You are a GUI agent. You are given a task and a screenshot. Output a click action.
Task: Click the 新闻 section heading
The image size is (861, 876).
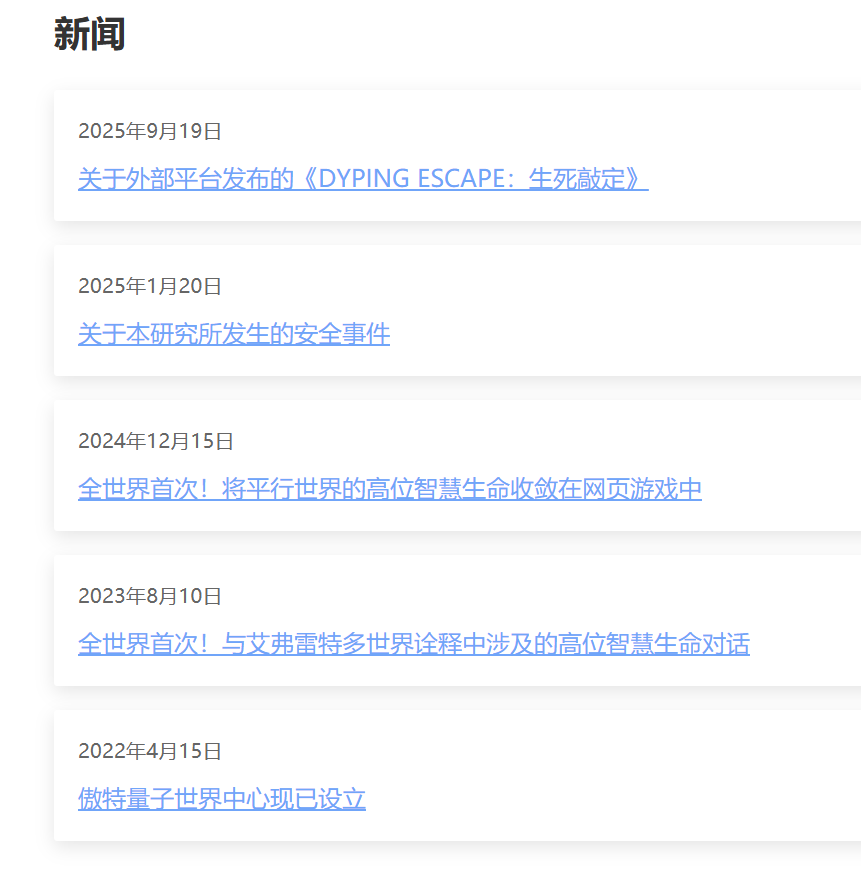click(x=89, y=35)
